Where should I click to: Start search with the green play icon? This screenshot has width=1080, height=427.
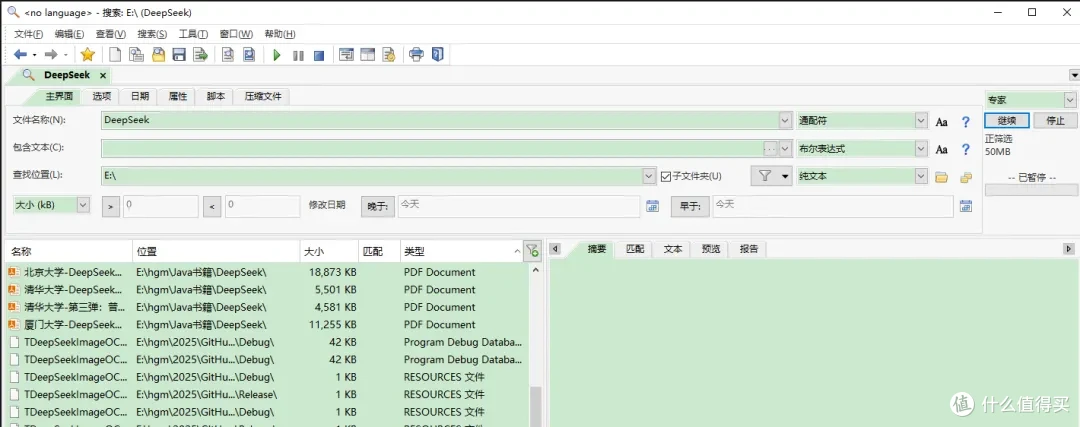(277, 55)
